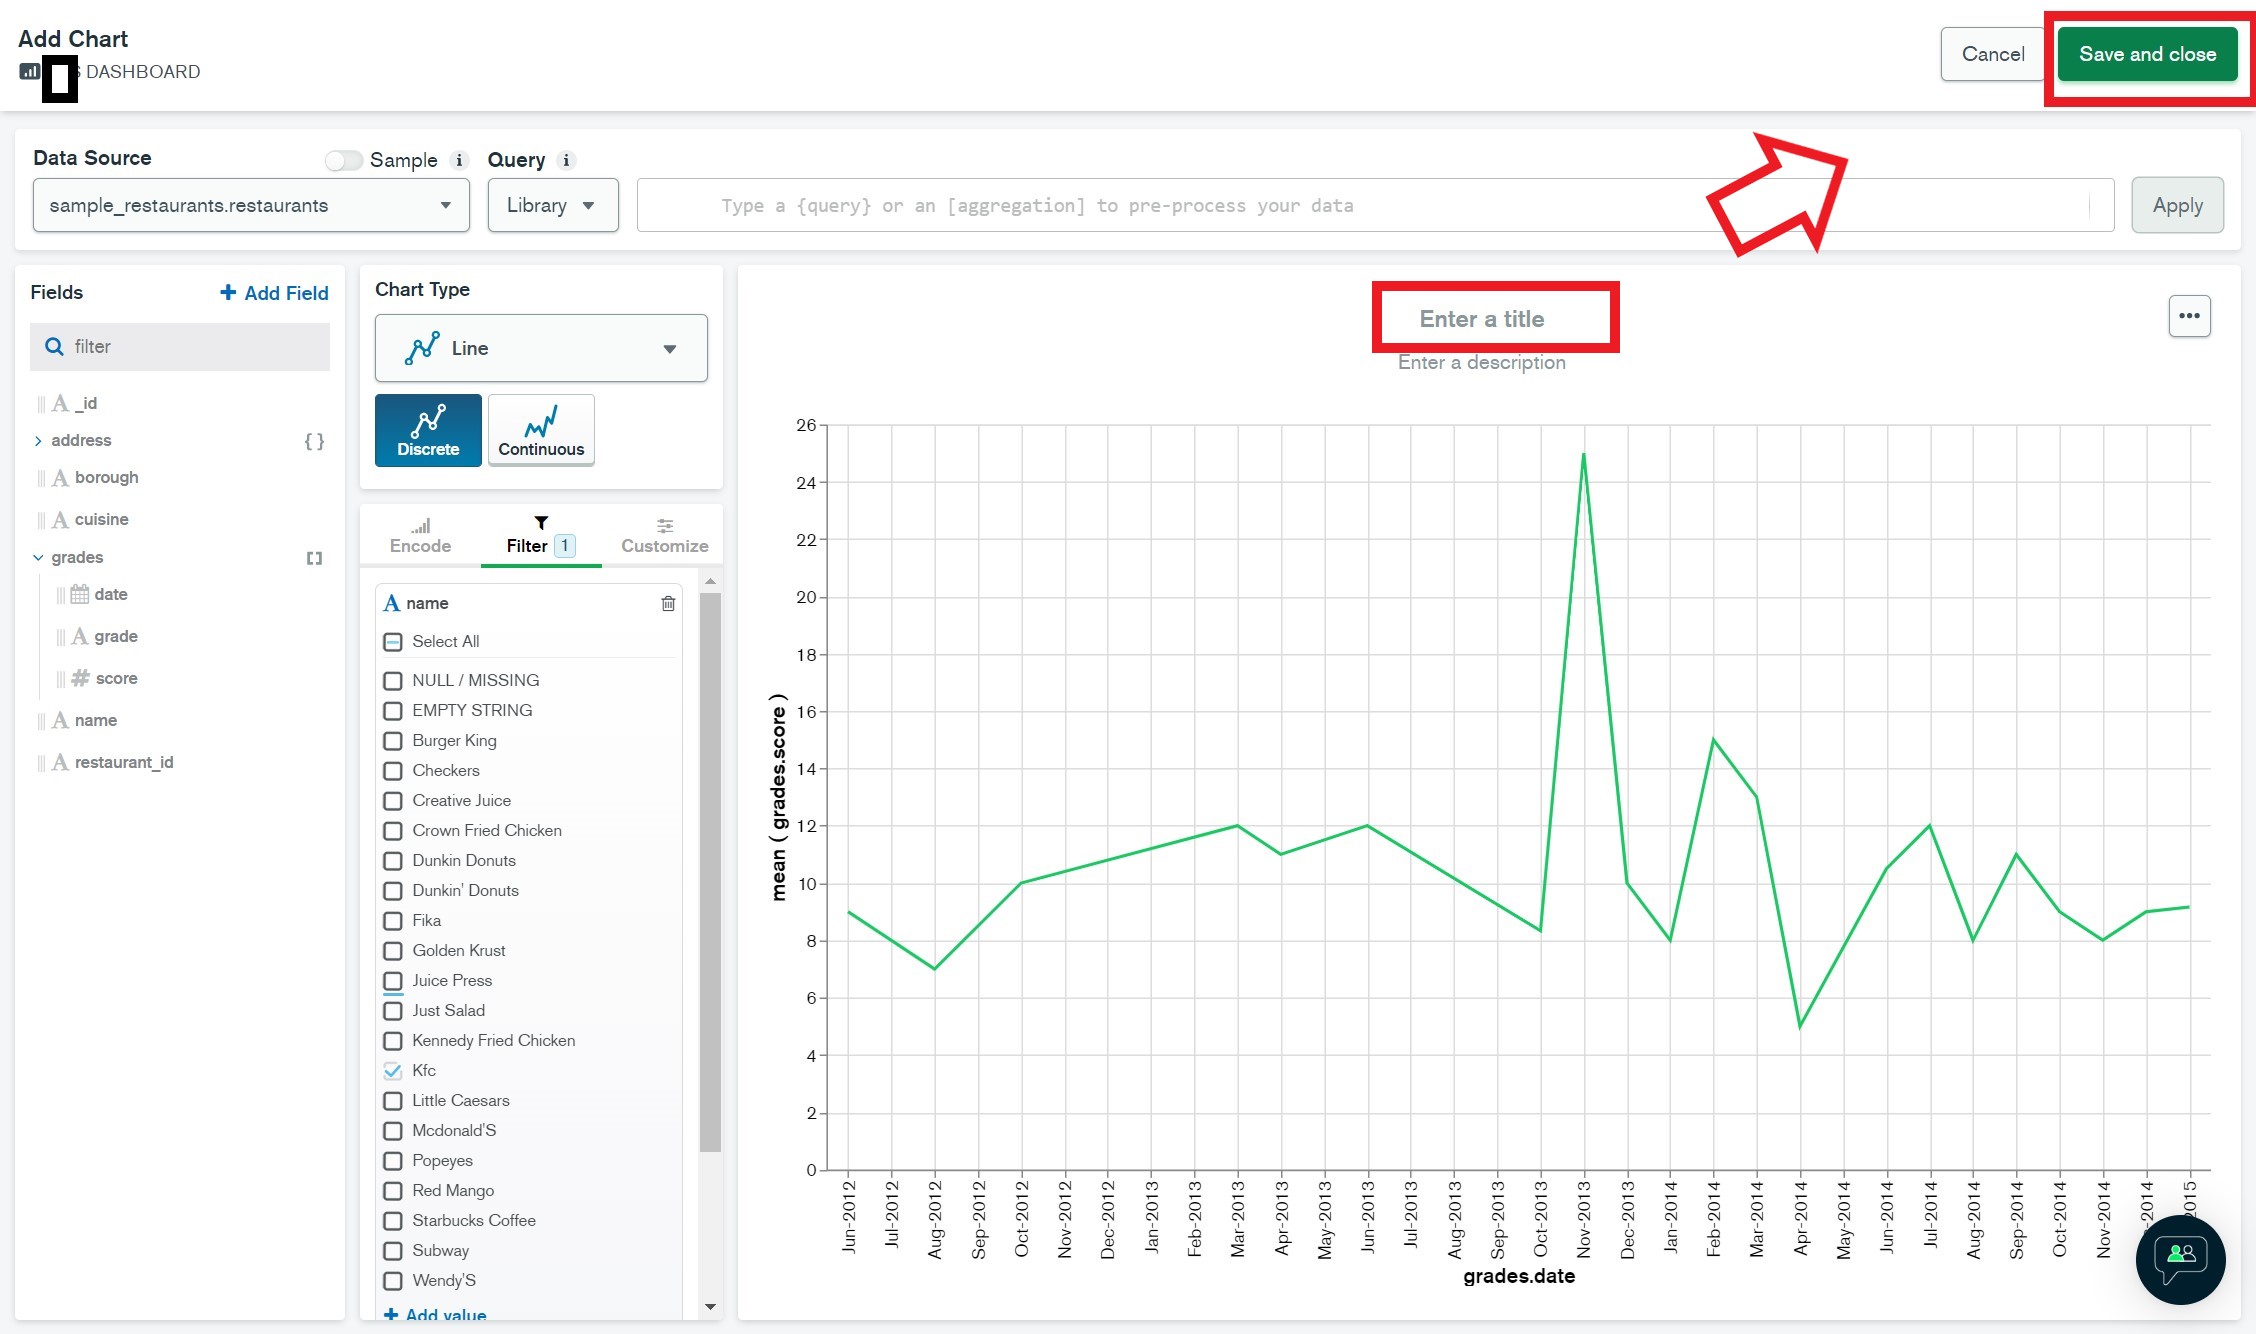This screenshot has width=2256, height=1334.
Task: Click the Sample info icon
Action: (x=459, y=160)
